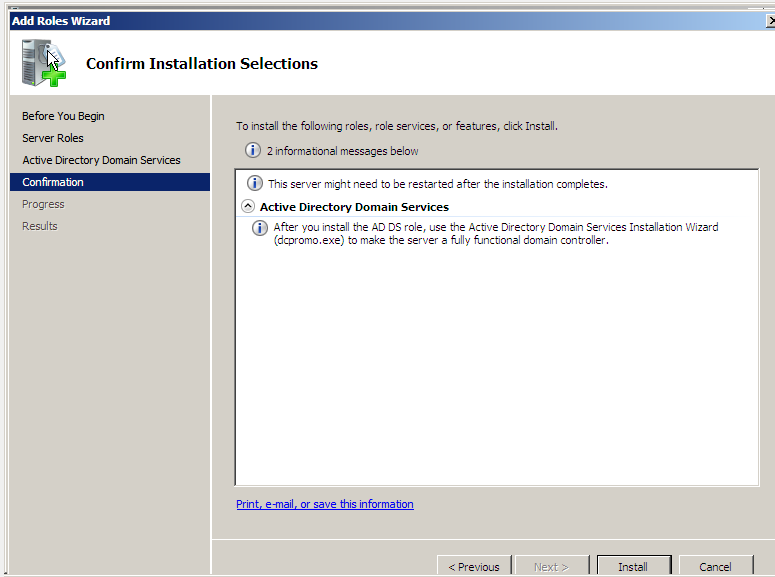Viewport: 775px width, 577px height.
Task: Click the 'To install the following roles' instruction
Action: pyautogui.click(x=397, y=126)
